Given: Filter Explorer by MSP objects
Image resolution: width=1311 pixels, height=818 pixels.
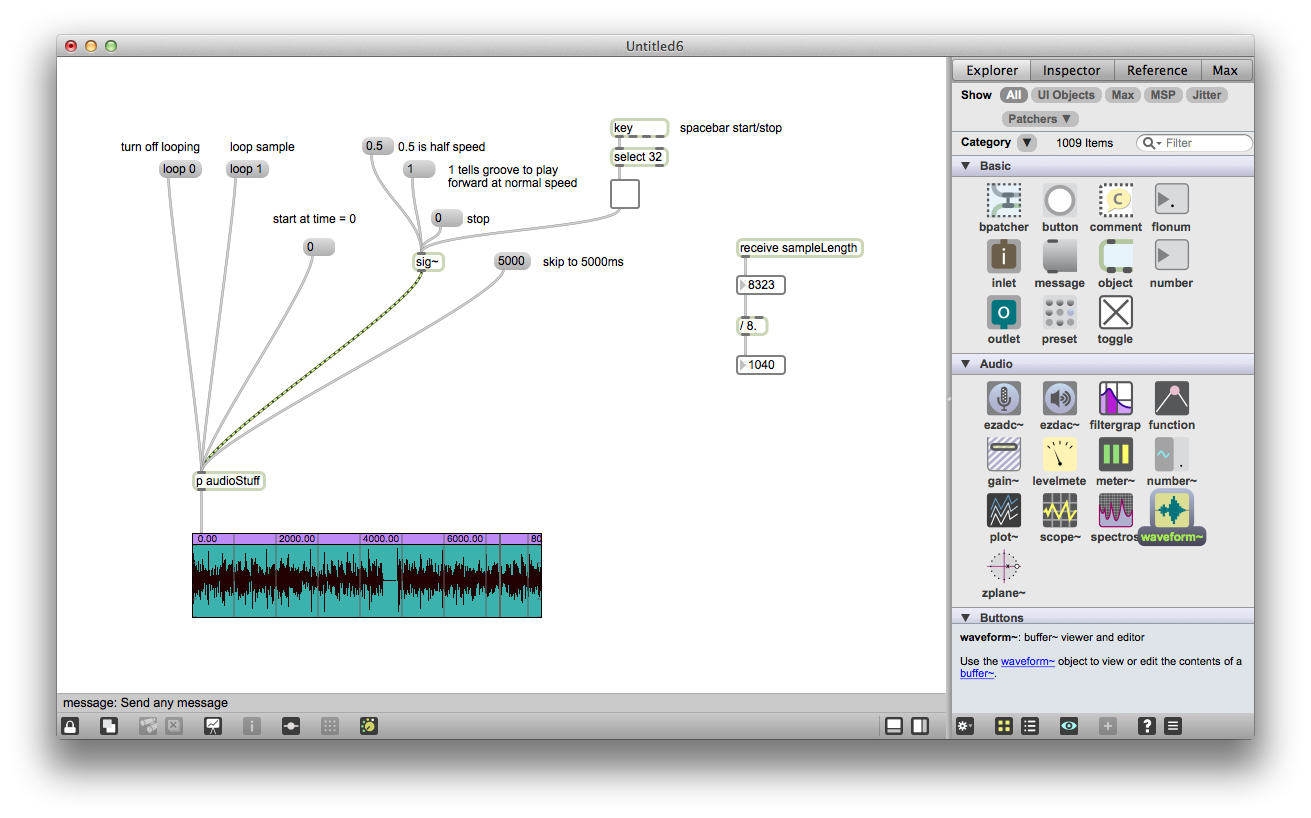Looking at the screenshot, I should coord(1163,95).
